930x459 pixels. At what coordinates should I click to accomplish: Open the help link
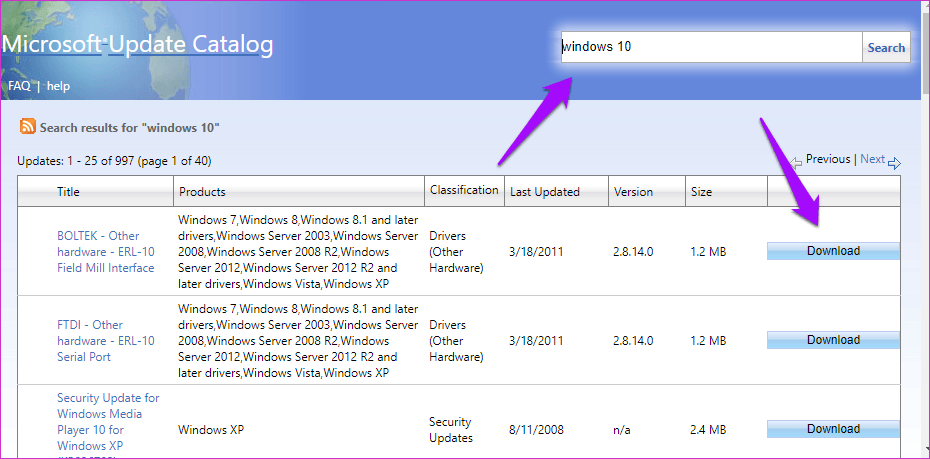[59, 86]
